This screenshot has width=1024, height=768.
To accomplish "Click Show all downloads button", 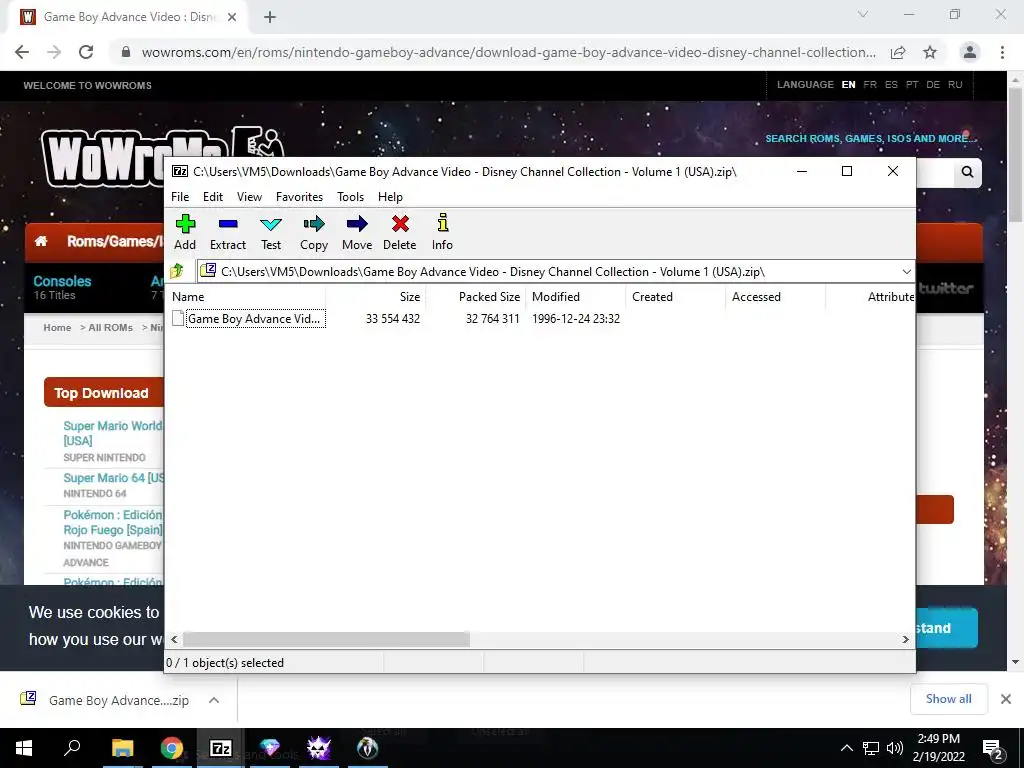I will [948, 699].
